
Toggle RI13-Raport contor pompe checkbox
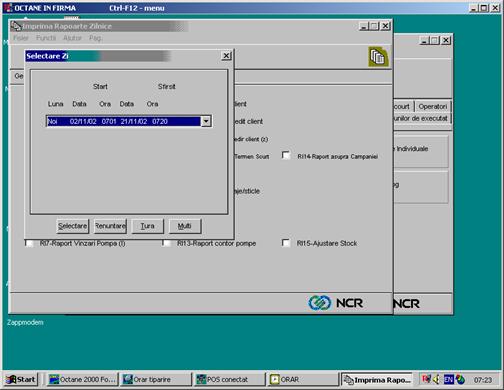coord(167,243)
